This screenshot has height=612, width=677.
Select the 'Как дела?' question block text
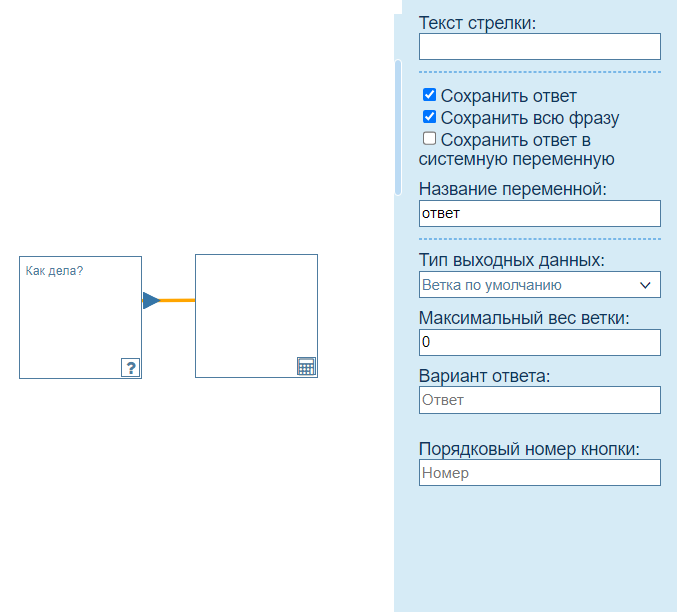coord(54,270)
